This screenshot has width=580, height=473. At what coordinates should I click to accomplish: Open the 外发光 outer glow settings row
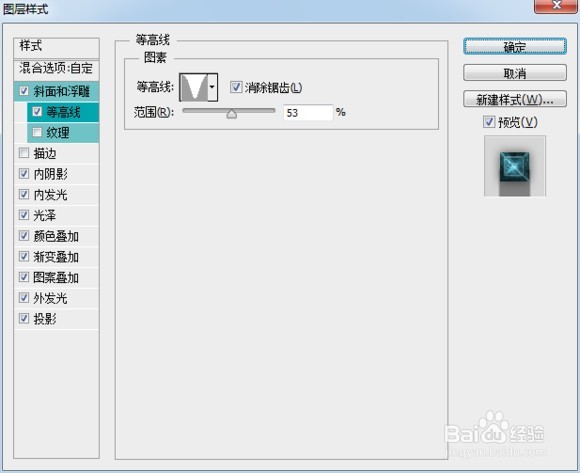pyautogui.click(x=56, y=298)
